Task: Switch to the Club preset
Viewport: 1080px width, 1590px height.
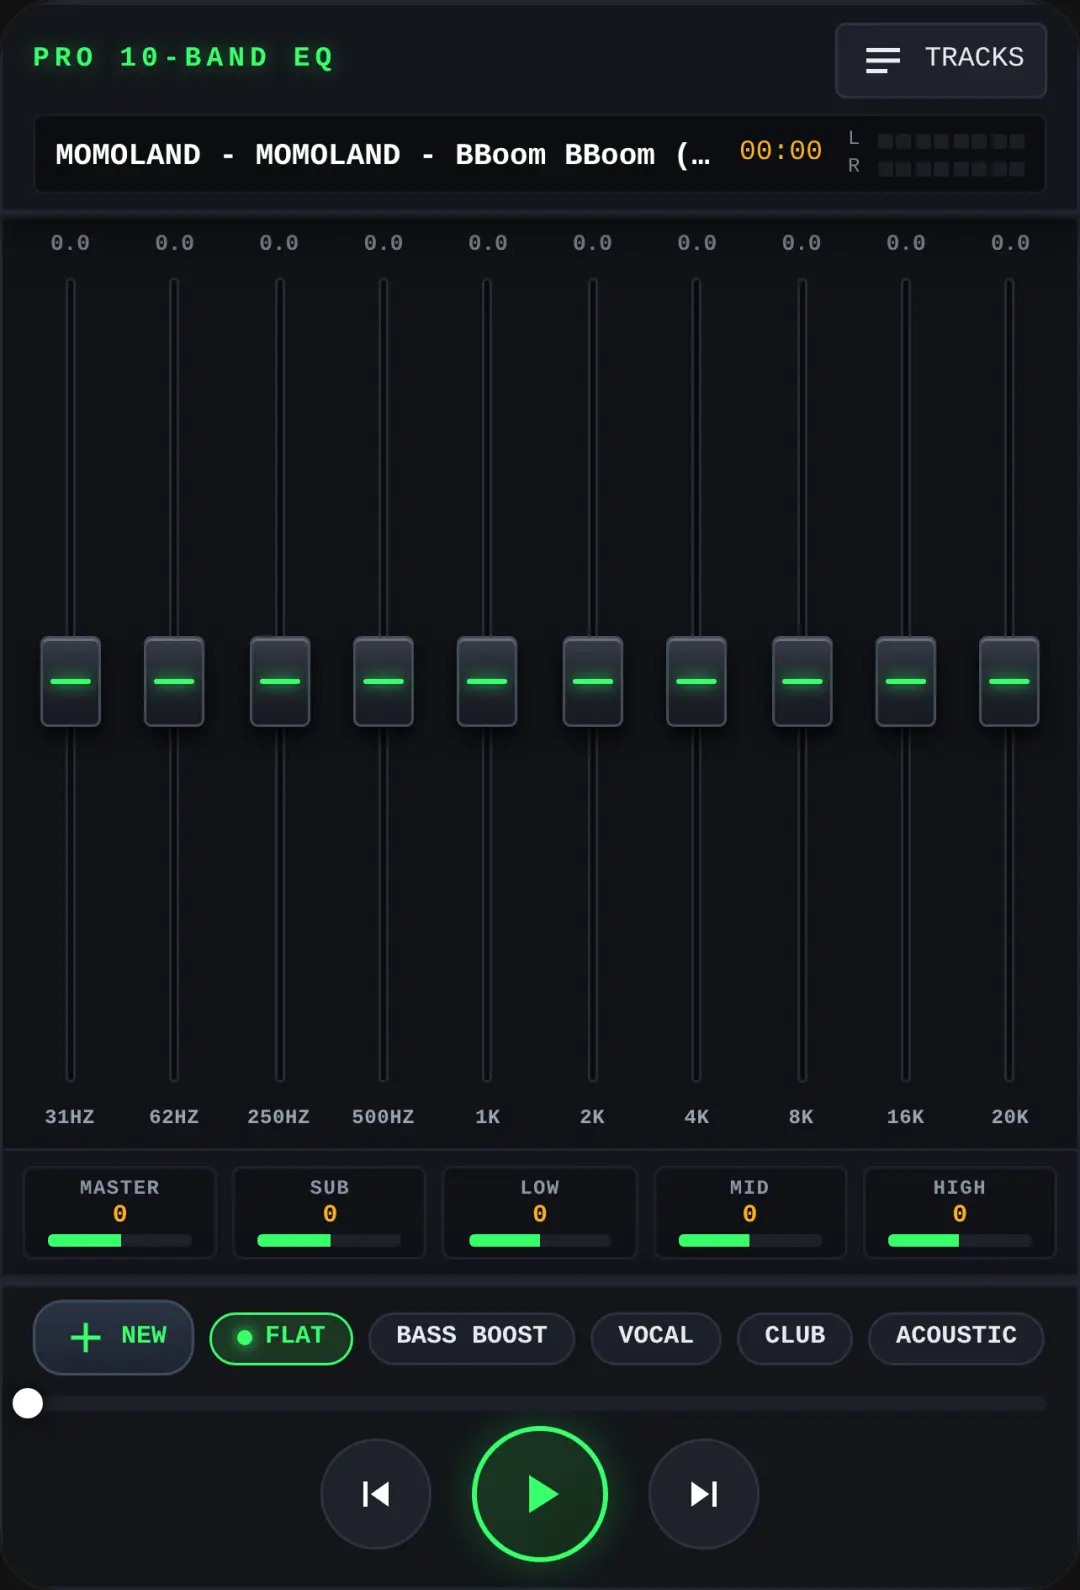Action: click(795, 1338)
